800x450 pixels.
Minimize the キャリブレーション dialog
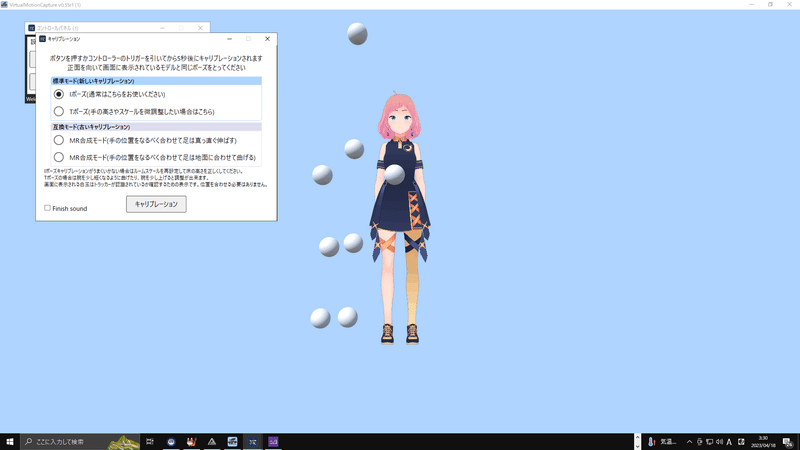(230, 39)
